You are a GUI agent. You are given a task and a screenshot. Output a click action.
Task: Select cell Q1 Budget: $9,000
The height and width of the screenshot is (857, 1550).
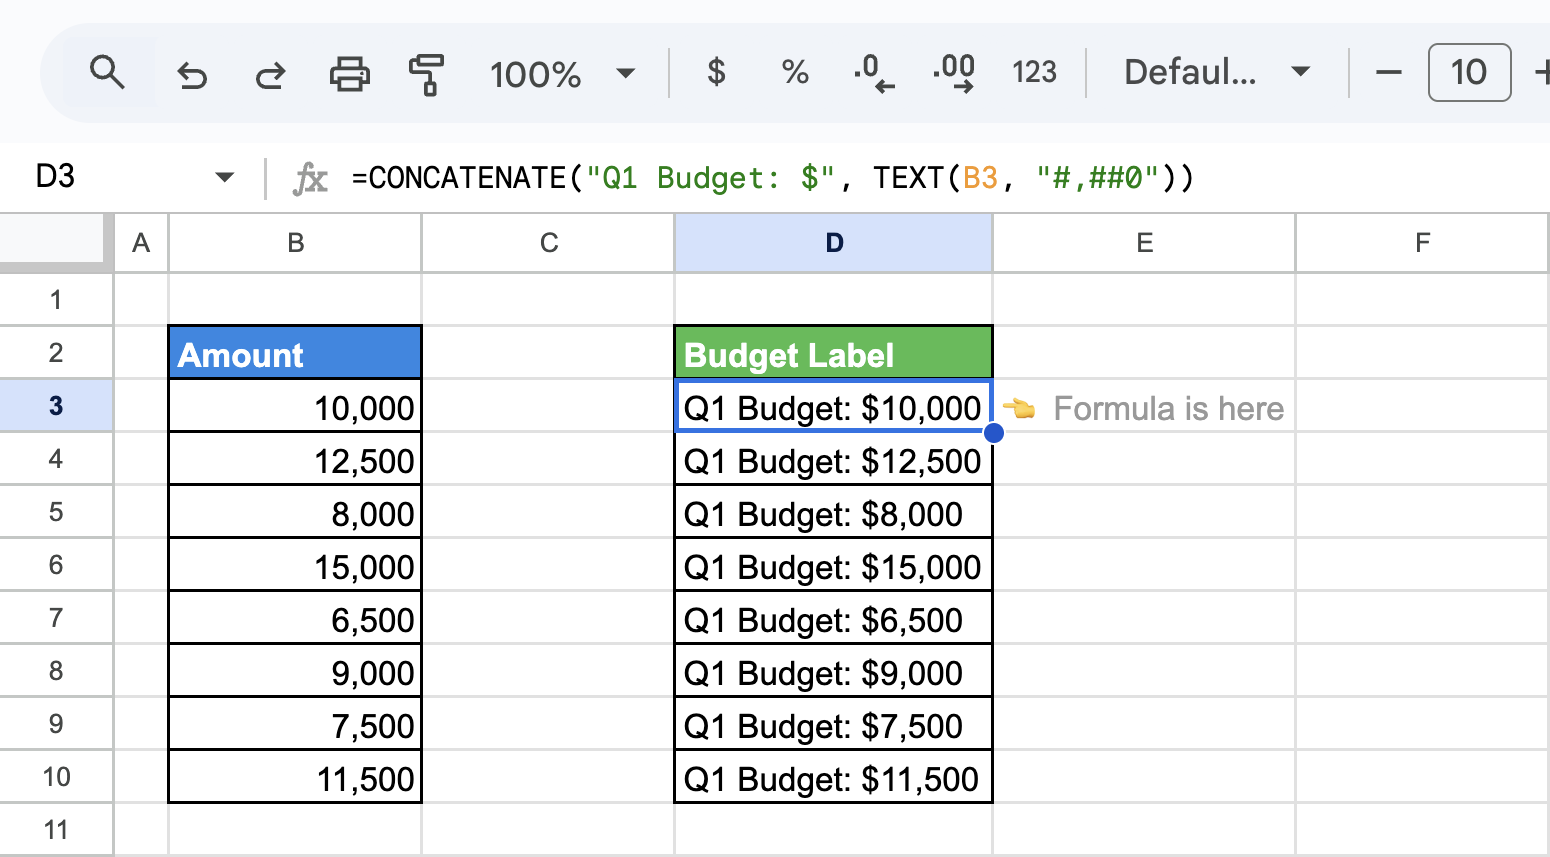834,670
